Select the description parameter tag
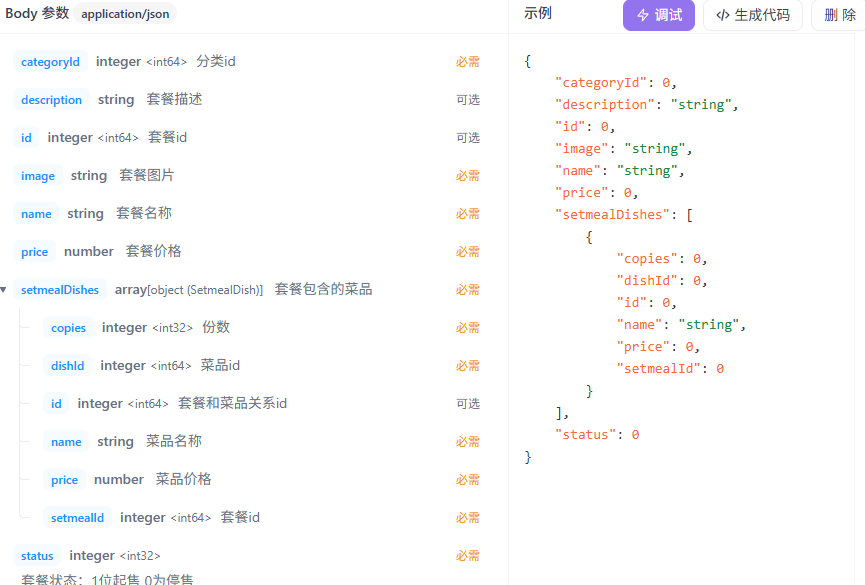 tap(51, 100)
